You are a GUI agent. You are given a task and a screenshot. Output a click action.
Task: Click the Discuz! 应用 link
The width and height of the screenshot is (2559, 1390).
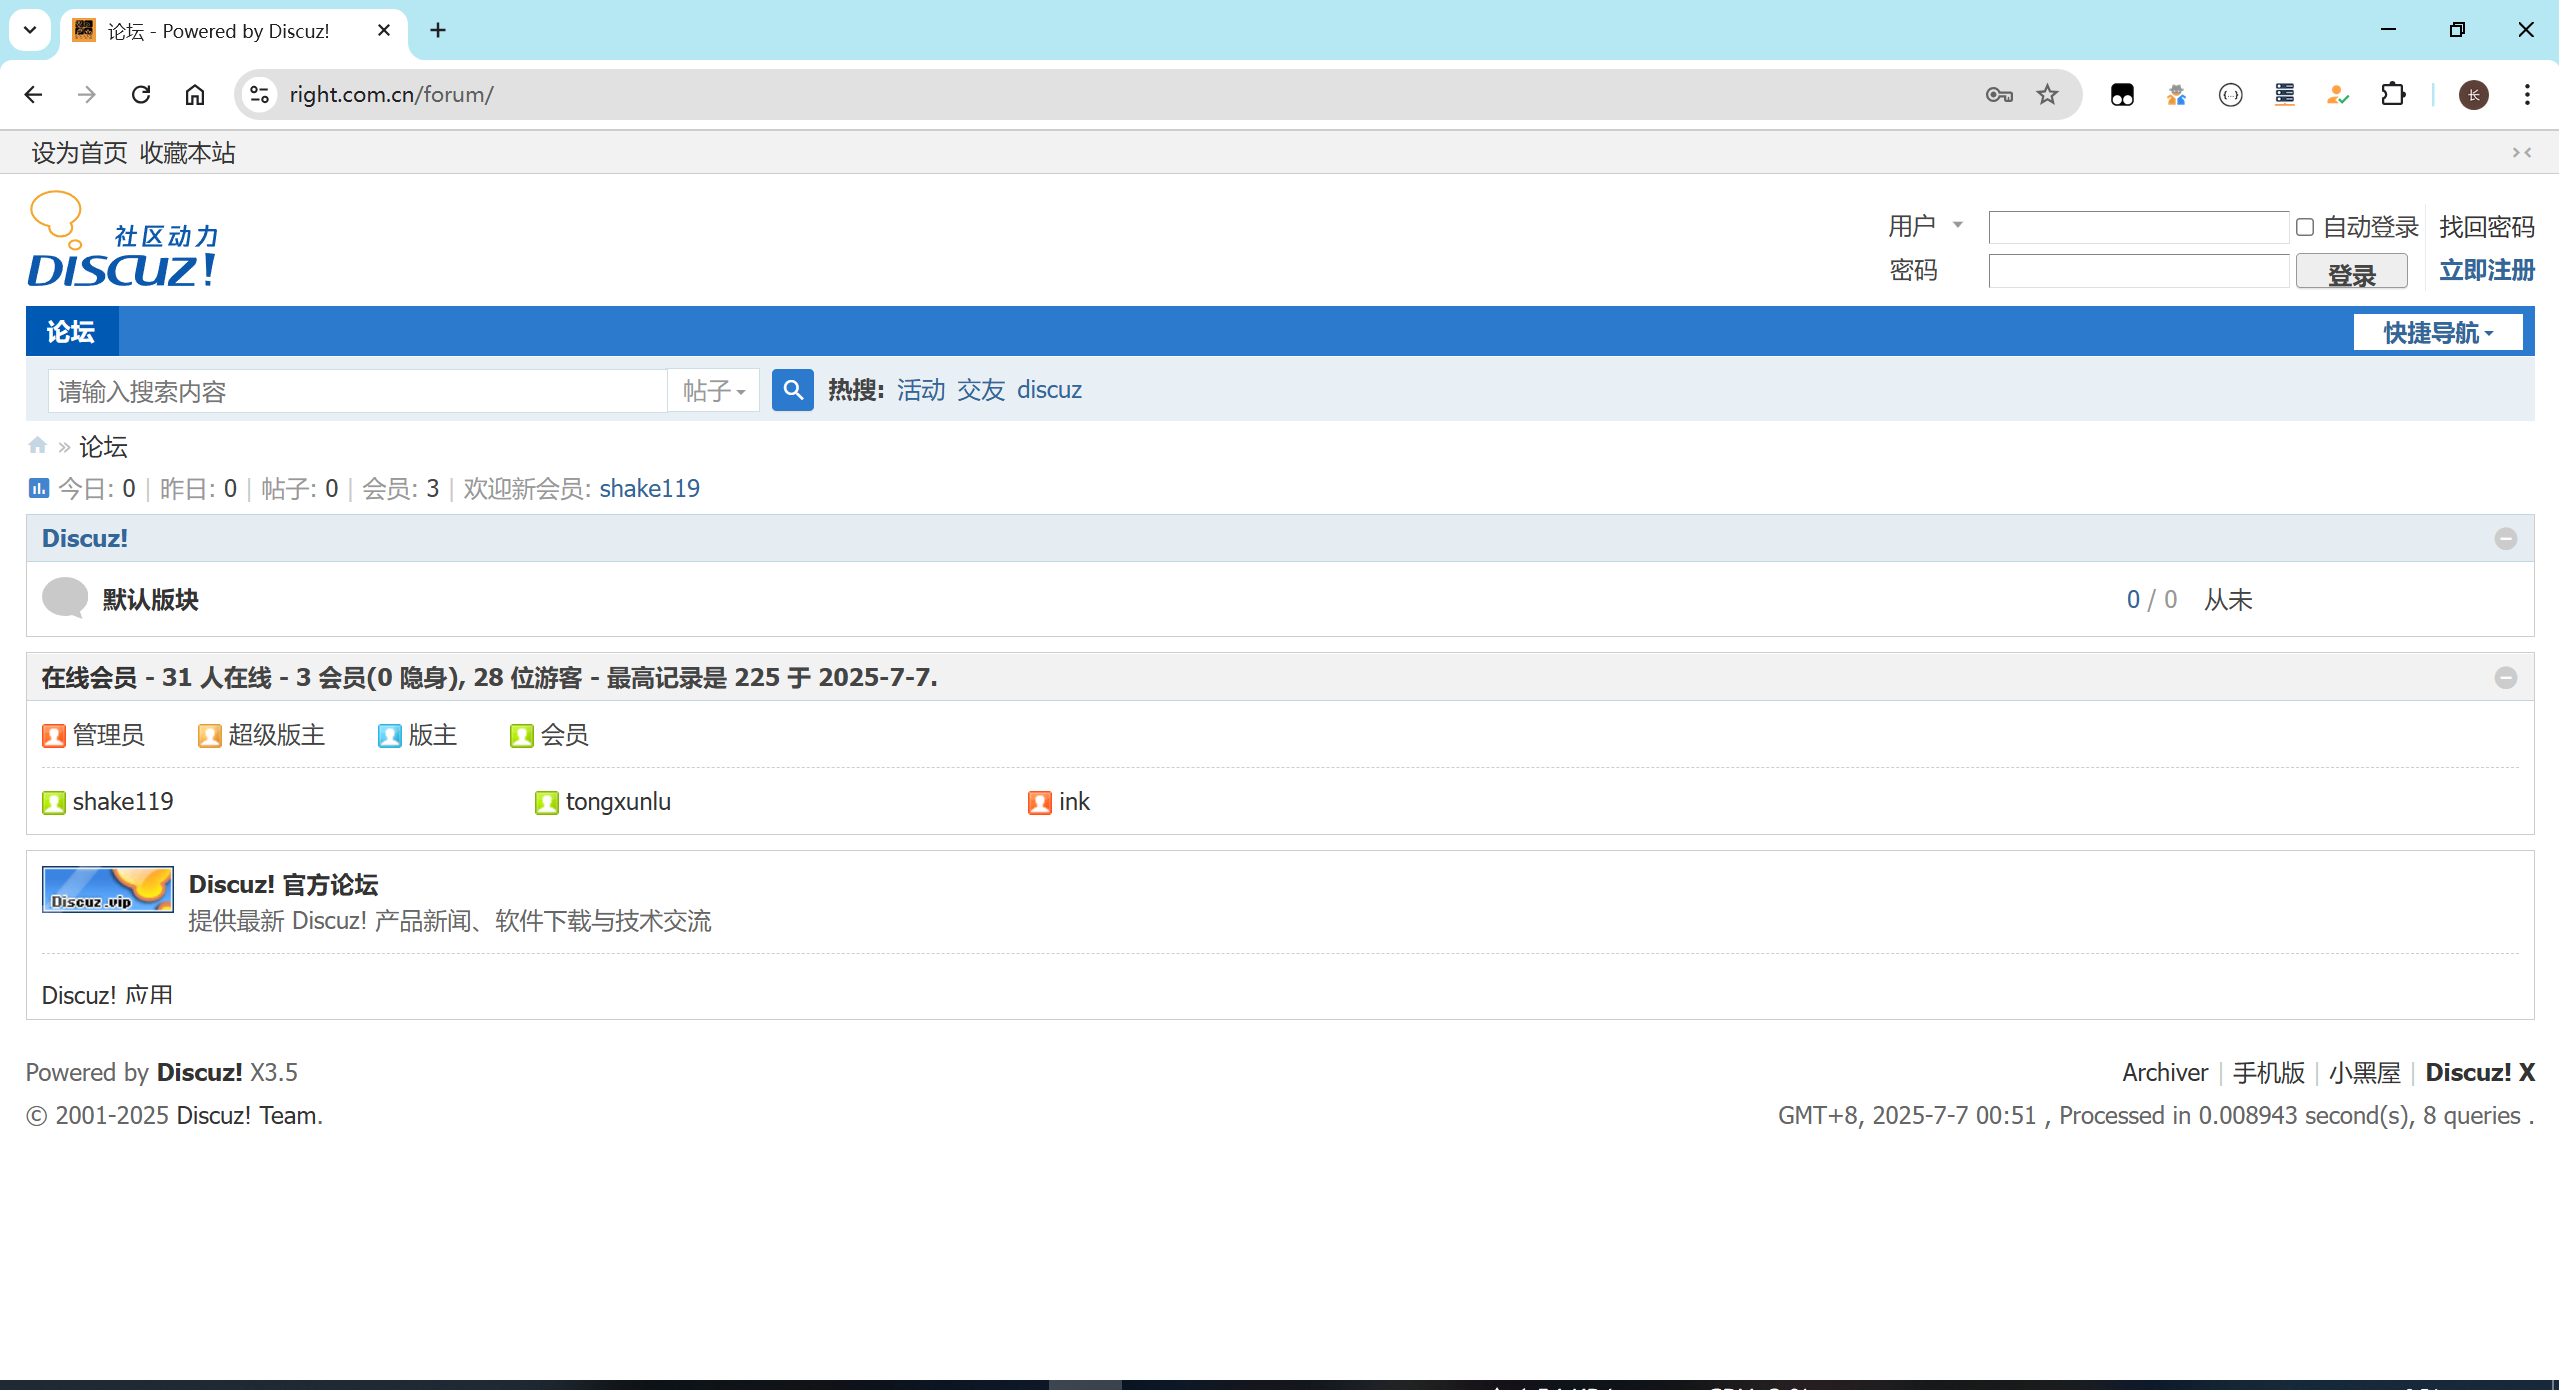(107, 995)
